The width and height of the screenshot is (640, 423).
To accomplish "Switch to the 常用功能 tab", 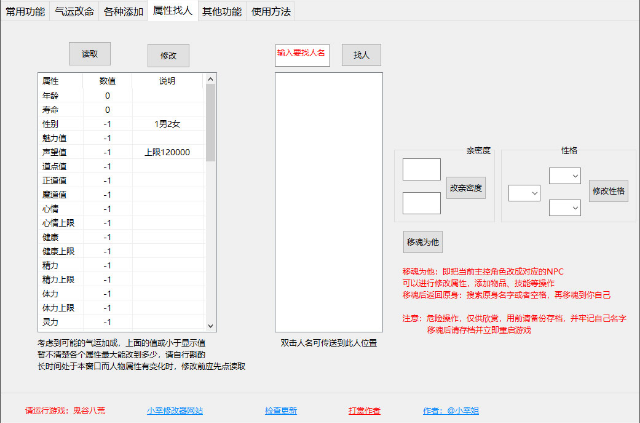I will tap(25, 11).
